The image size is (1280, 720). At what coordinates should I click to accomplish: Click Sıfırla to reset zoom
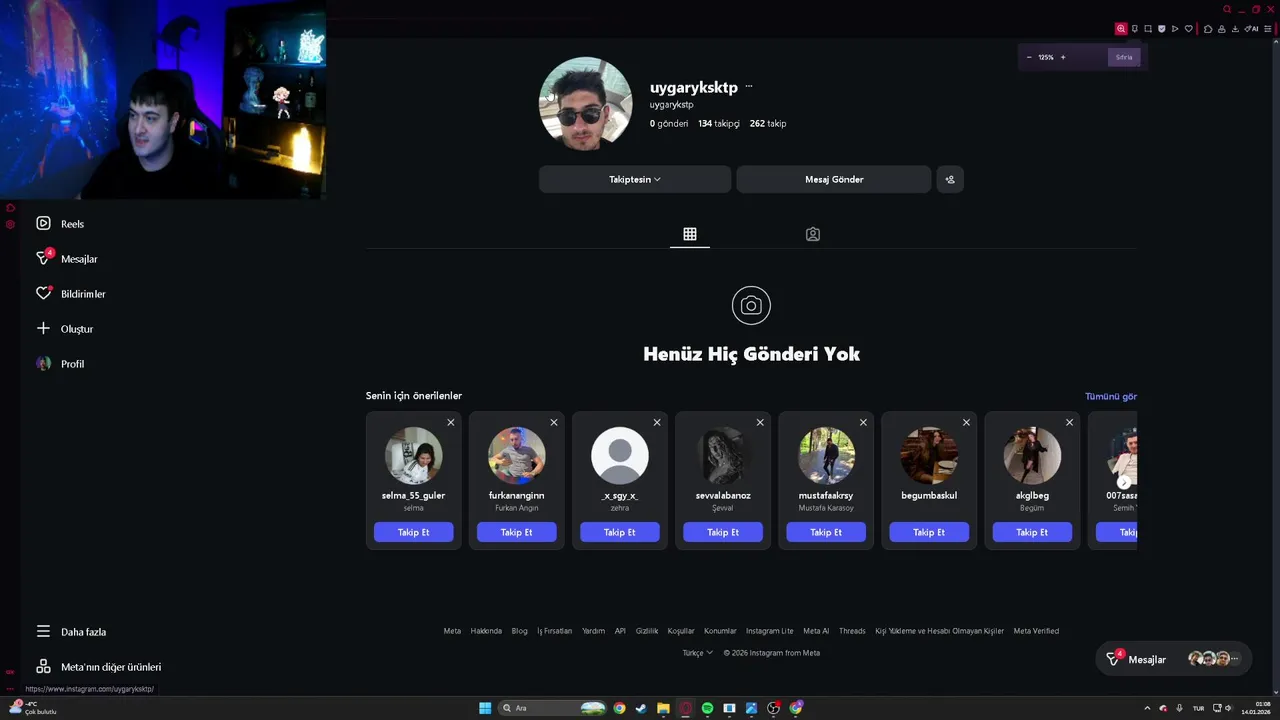[x=1124, y=57]
